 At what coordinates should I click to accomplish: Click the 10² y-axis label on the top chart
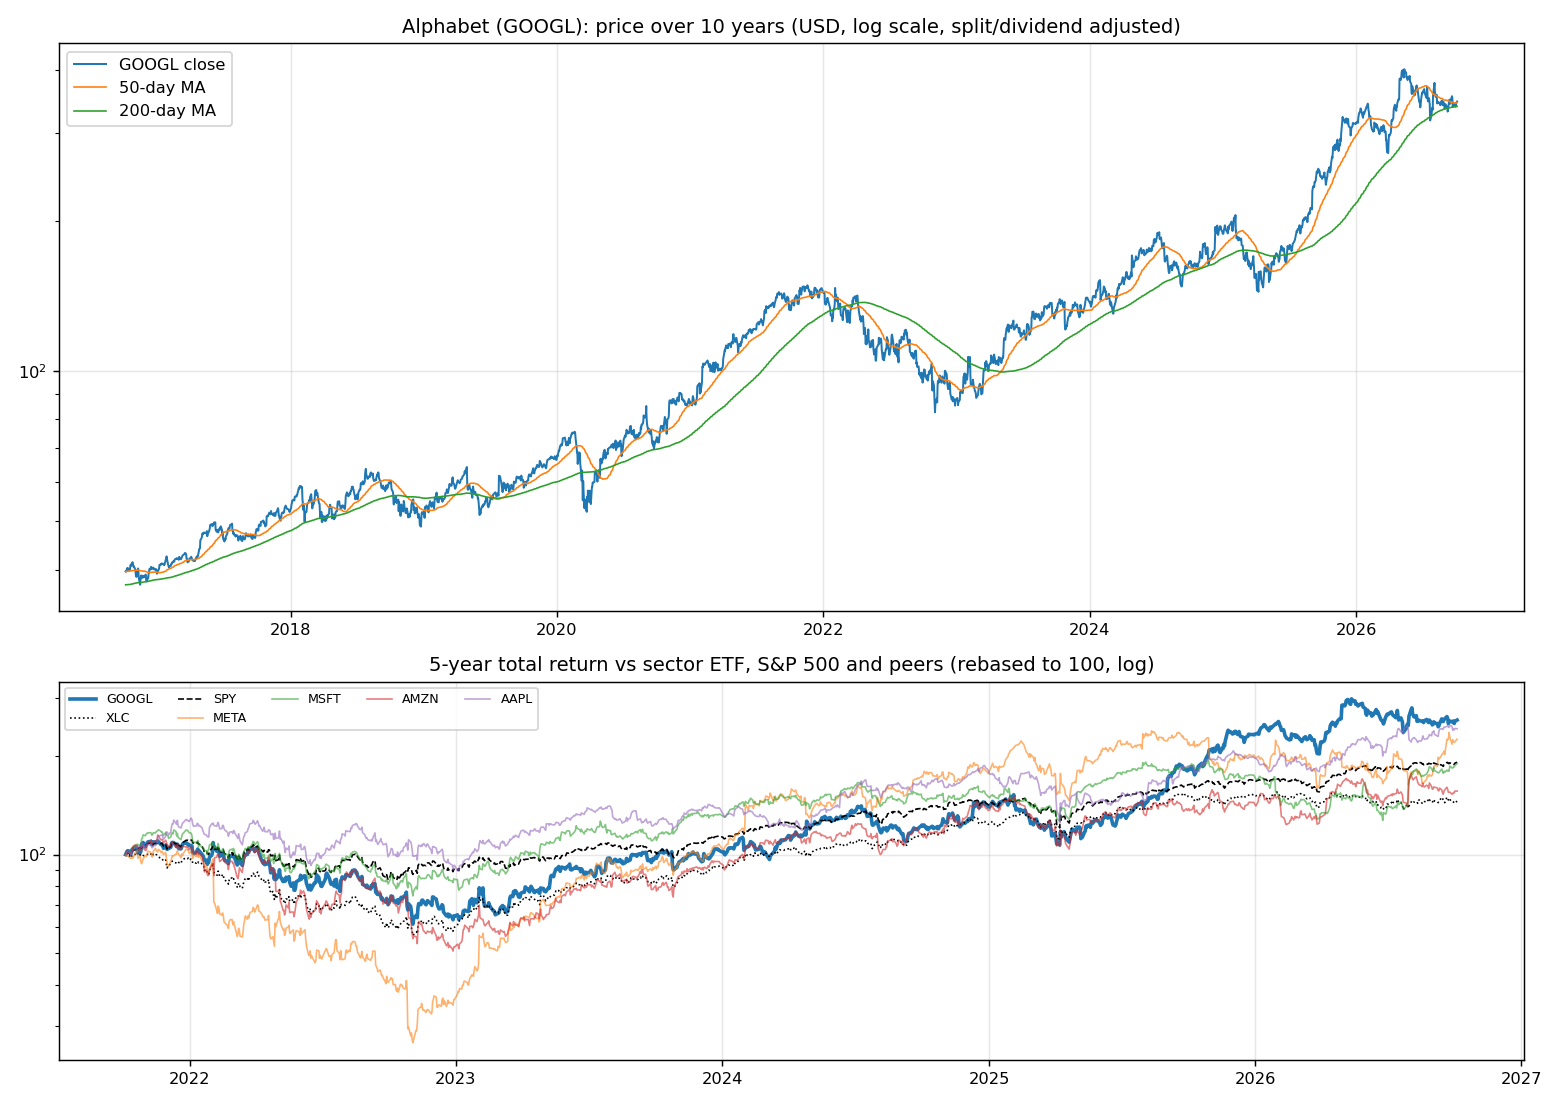pyautogui.click(x=33, y=371)
